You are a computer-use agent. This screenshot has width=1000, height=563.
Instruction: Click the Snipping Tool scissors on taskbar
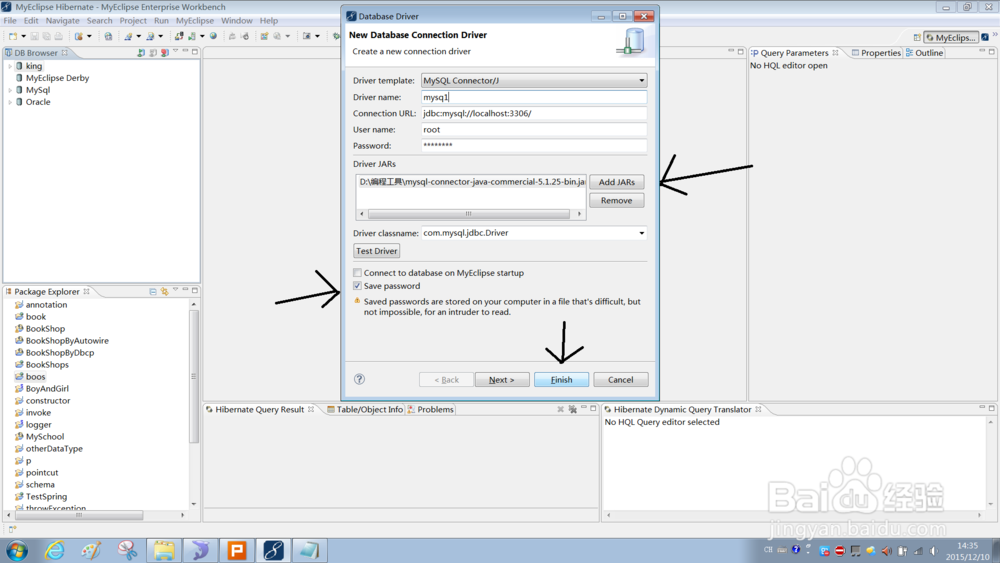click(128, 550)
